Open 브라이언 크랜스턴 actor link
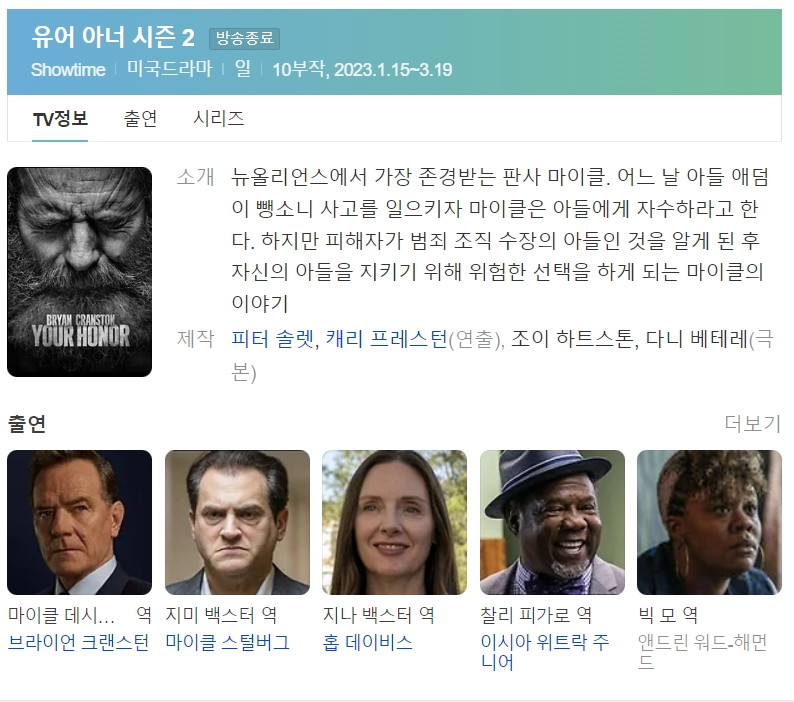Screen dimensions: 794x702 [78, 642]
